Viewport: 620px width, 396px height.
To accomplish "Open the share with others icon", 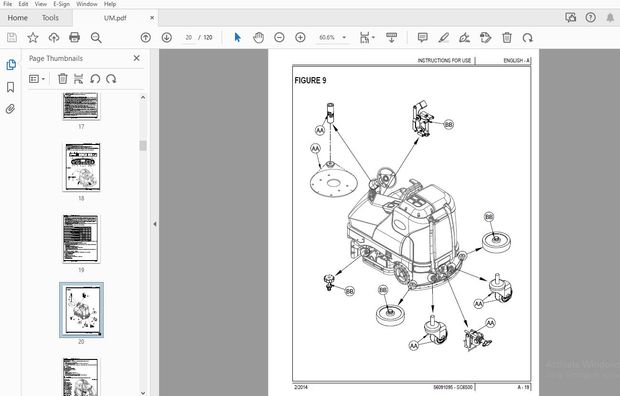I will 570,17.
